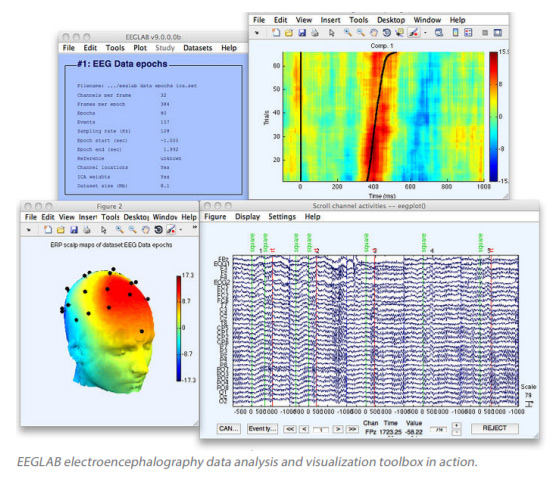
Task: Select Data Cursor tool in Comp. 1 window
Action: [x=400, y=33]
